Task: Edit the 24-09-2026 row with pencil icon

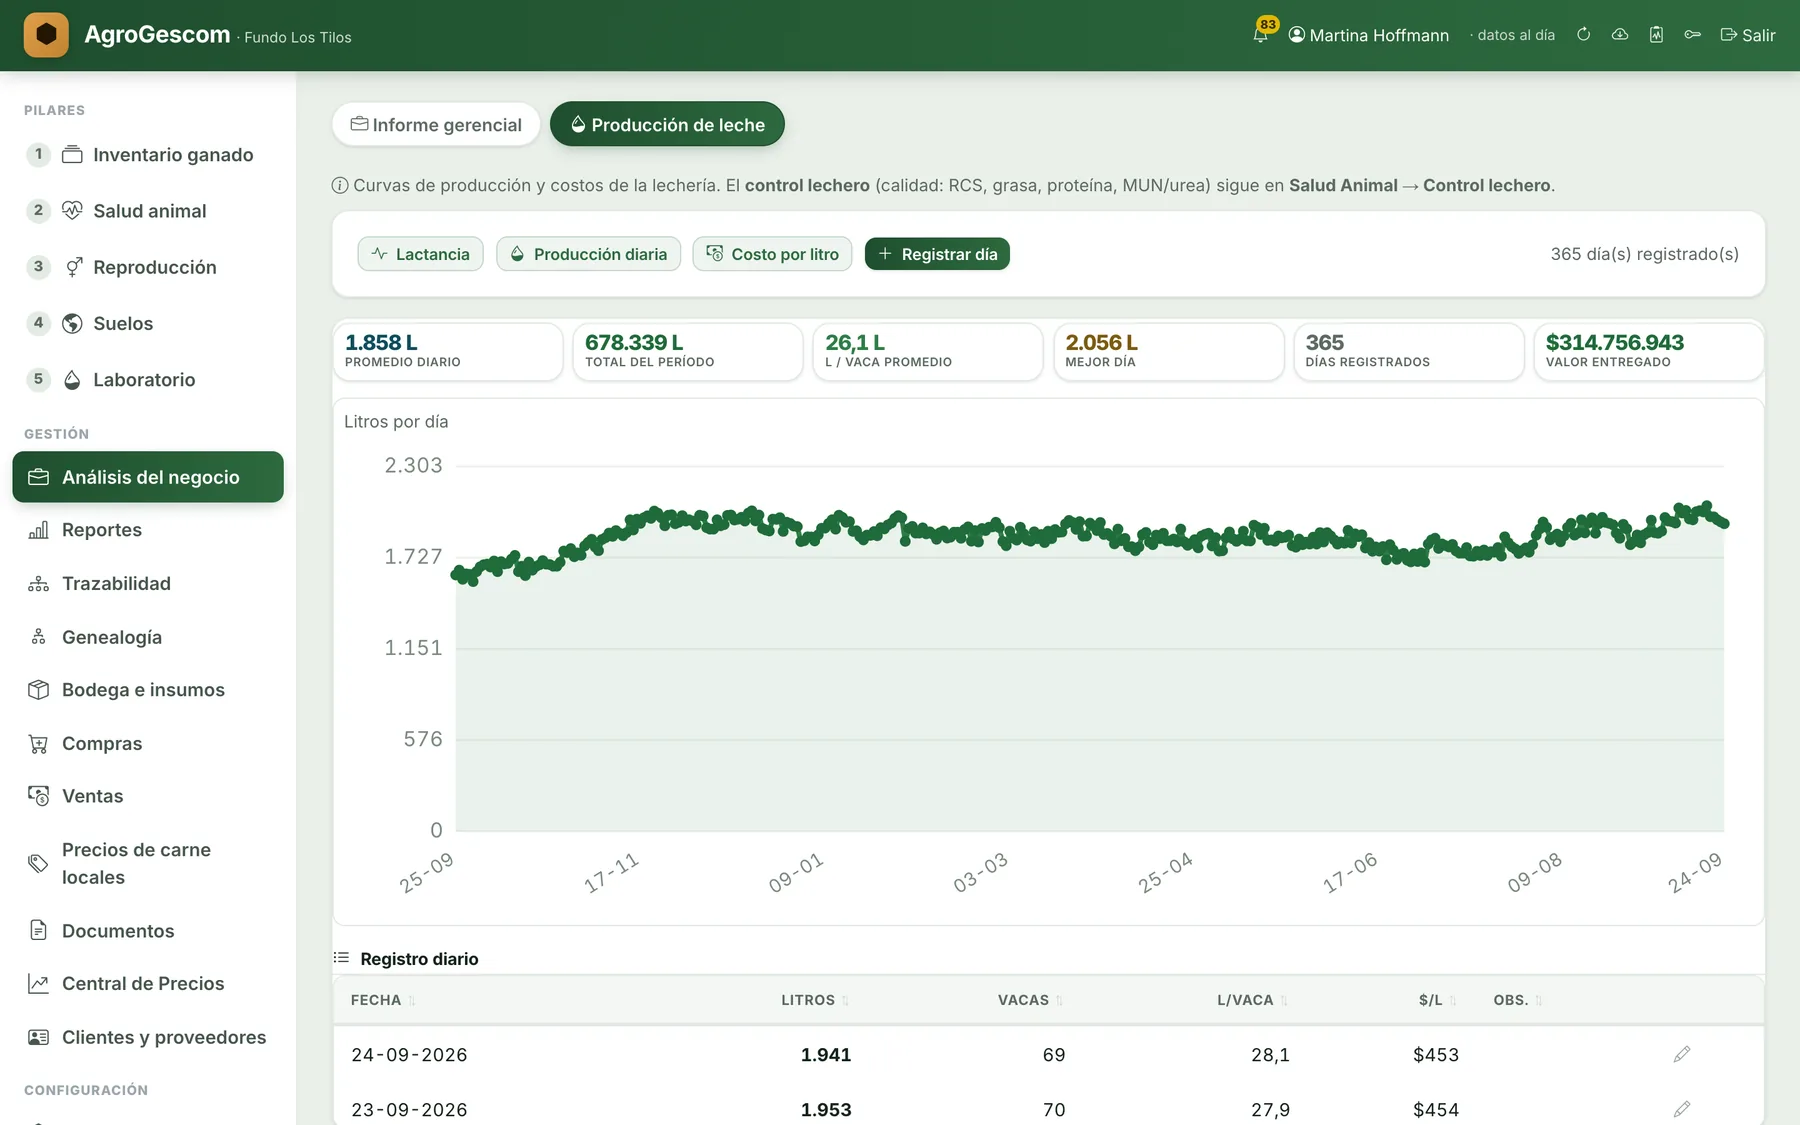Action: point(1682,1054)
